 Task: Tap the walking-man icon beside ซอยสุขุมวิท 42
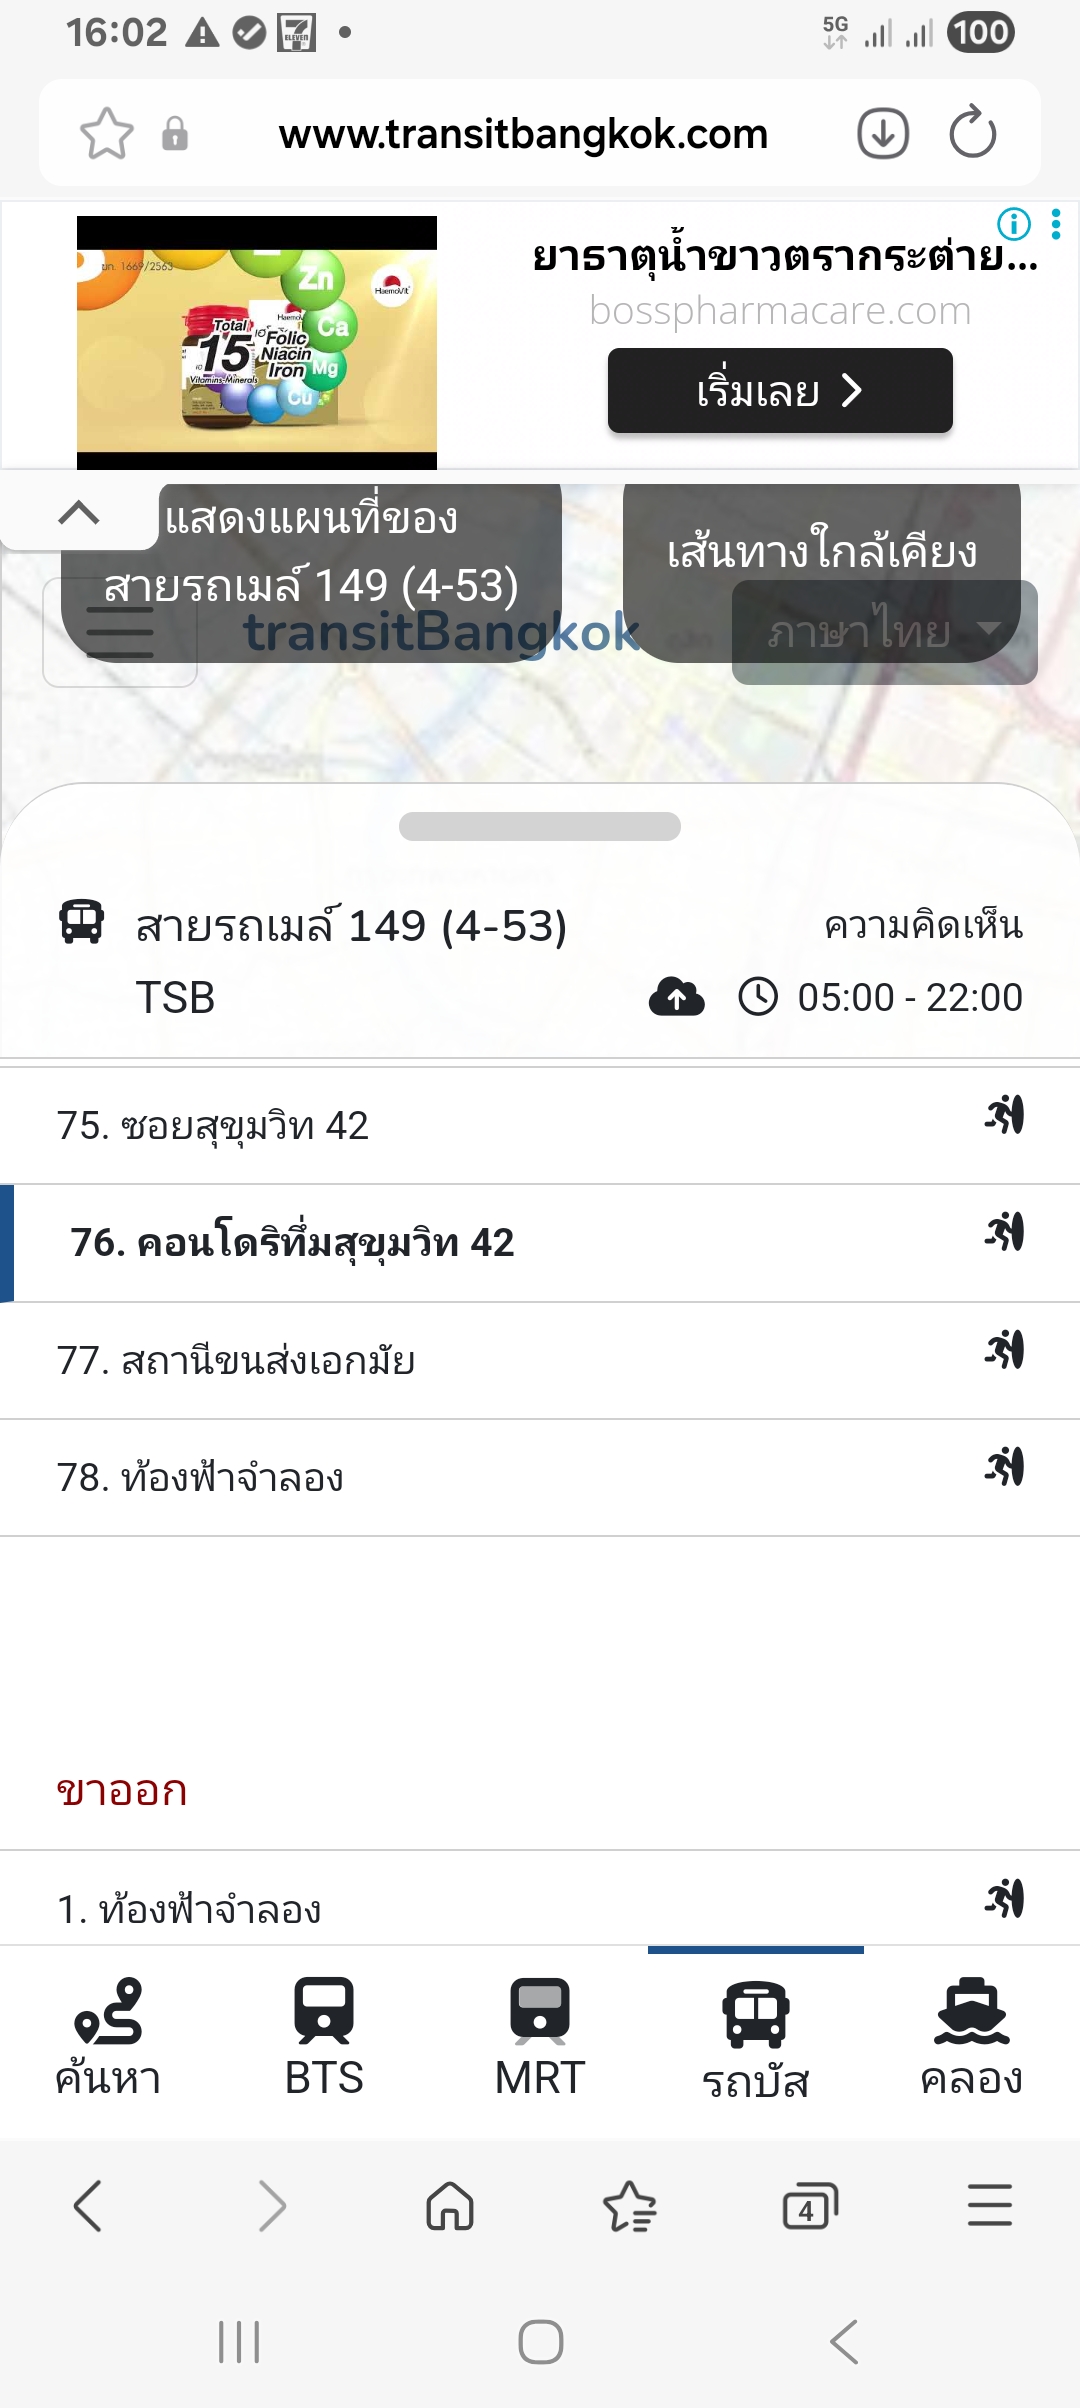pyautogui.click(x=1005, y=1115)
